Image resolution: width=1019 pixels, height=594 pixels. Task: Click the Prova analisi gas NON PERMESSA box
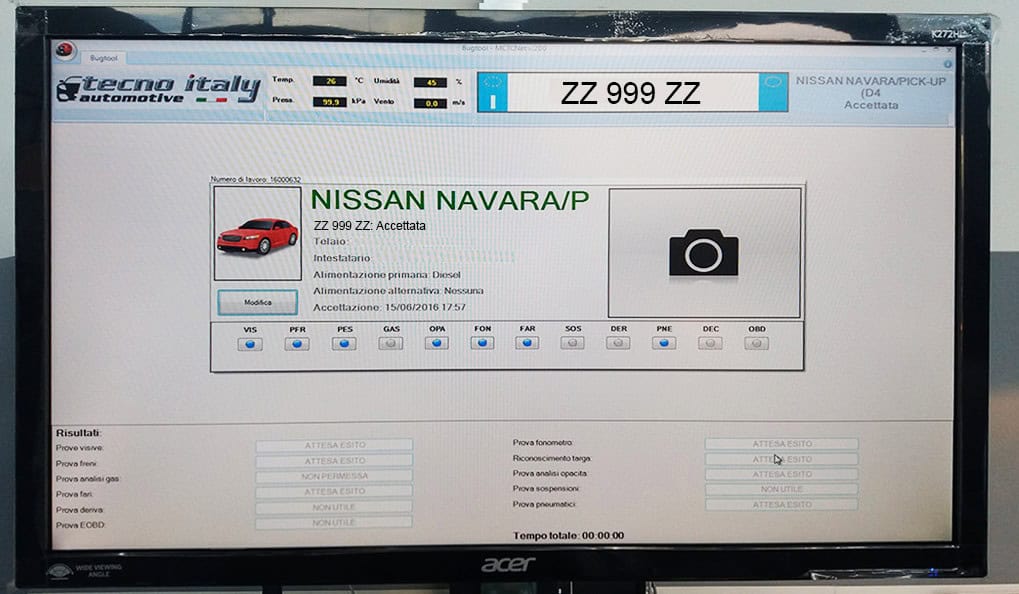point(334,476)
